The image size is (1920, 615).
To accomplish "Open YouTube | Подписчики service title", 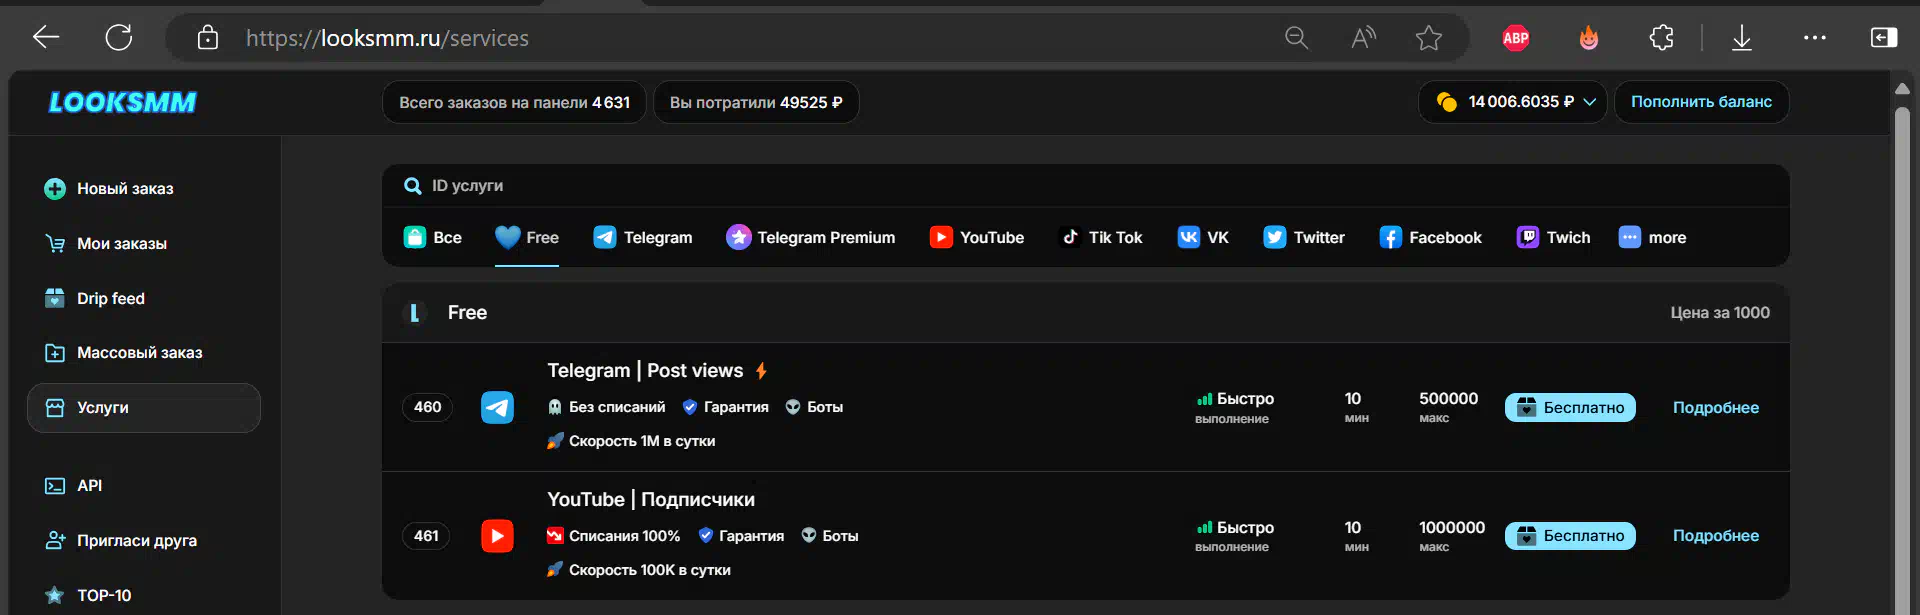I will pos(651,499).
